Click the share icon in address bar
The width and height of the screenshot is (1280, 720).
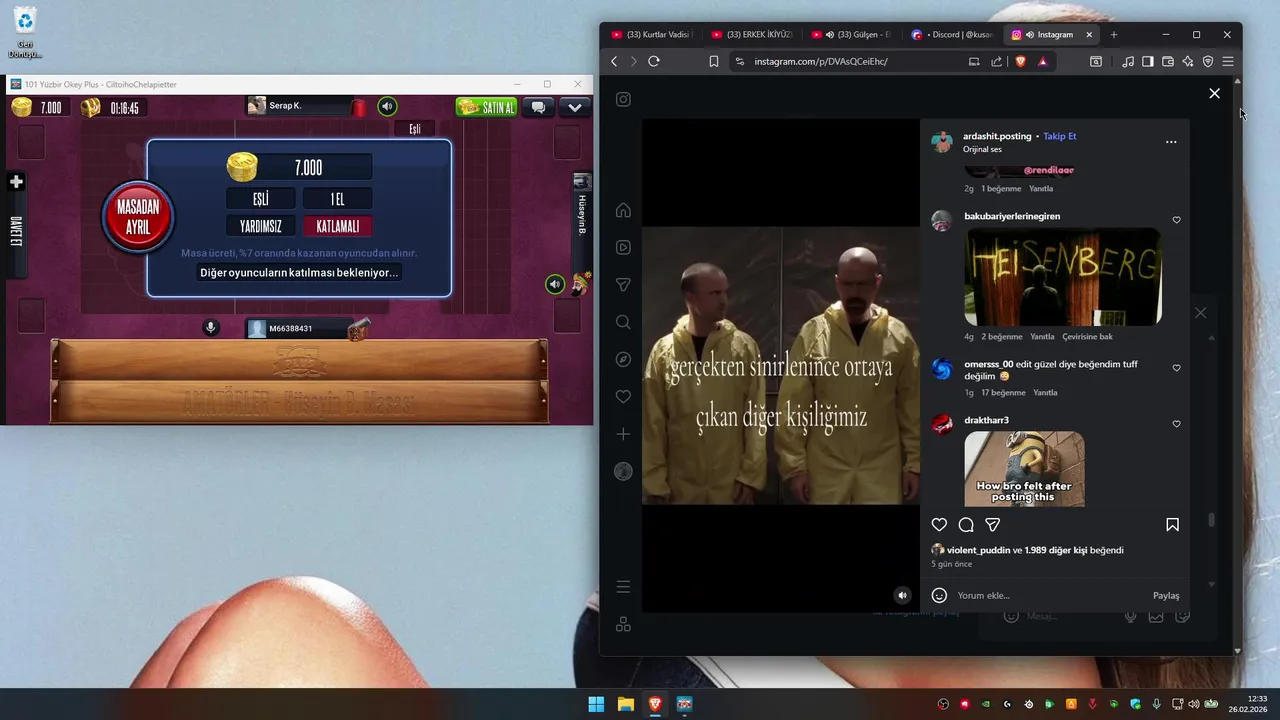(x=997, y=61)
